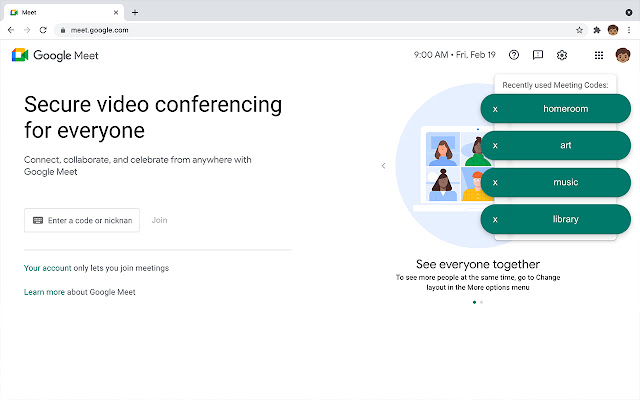Click the Google account profile avatar
640x400 pixels.
click(x=623, y=56)
